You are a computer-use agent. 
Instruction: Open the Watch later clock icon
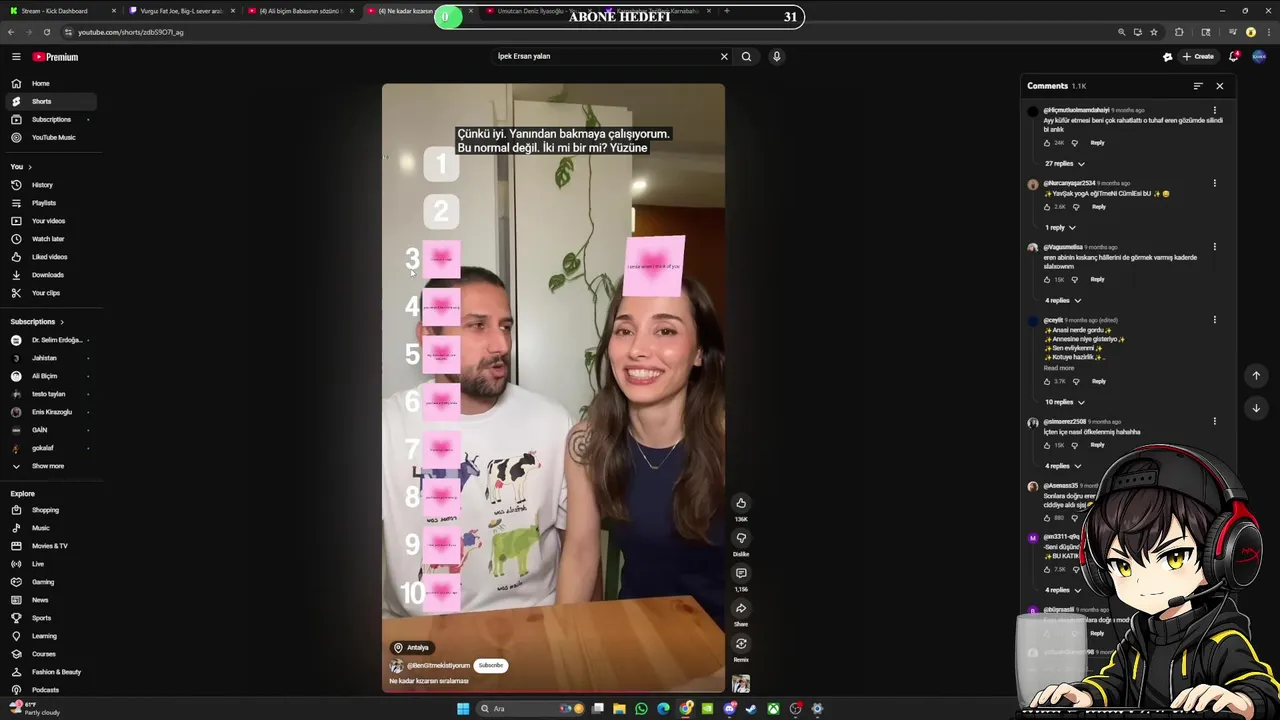coord(16,239)
